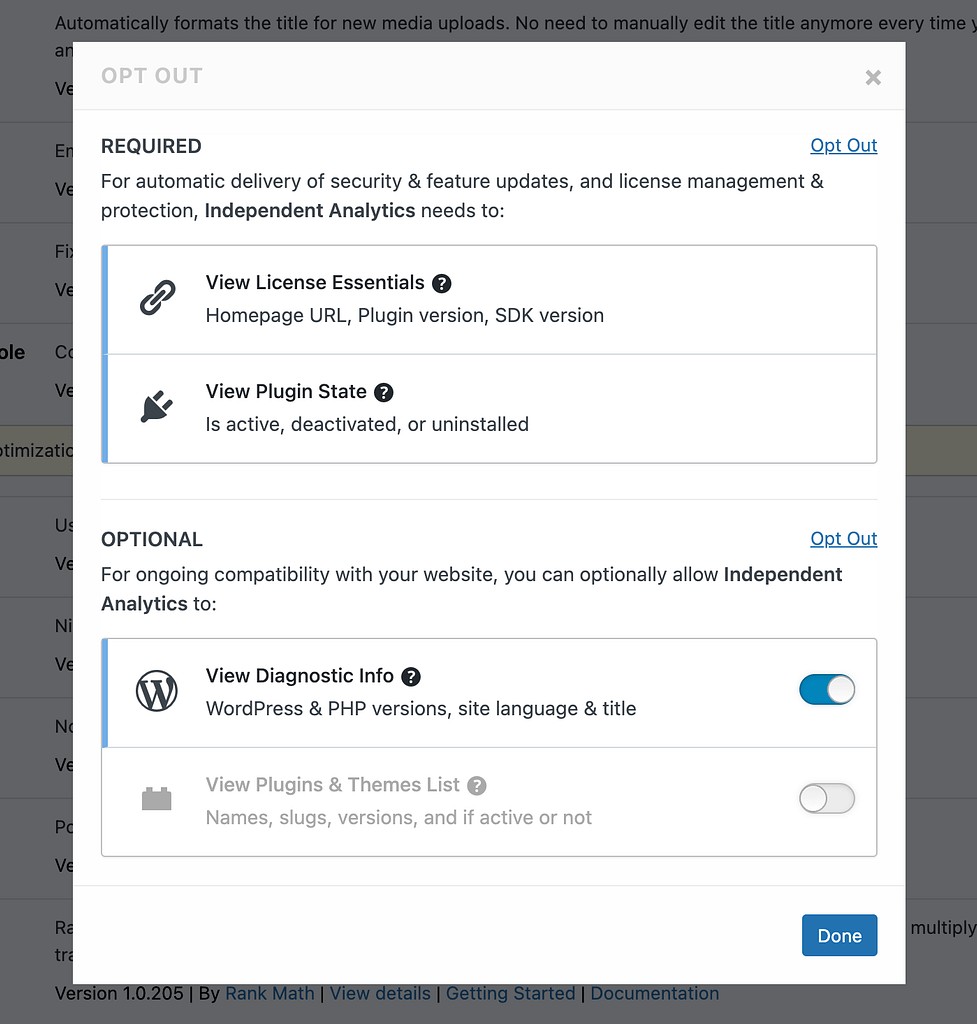Open the Documentation link
Viewport: 977px width, 1024px height.
click(655, 993)
